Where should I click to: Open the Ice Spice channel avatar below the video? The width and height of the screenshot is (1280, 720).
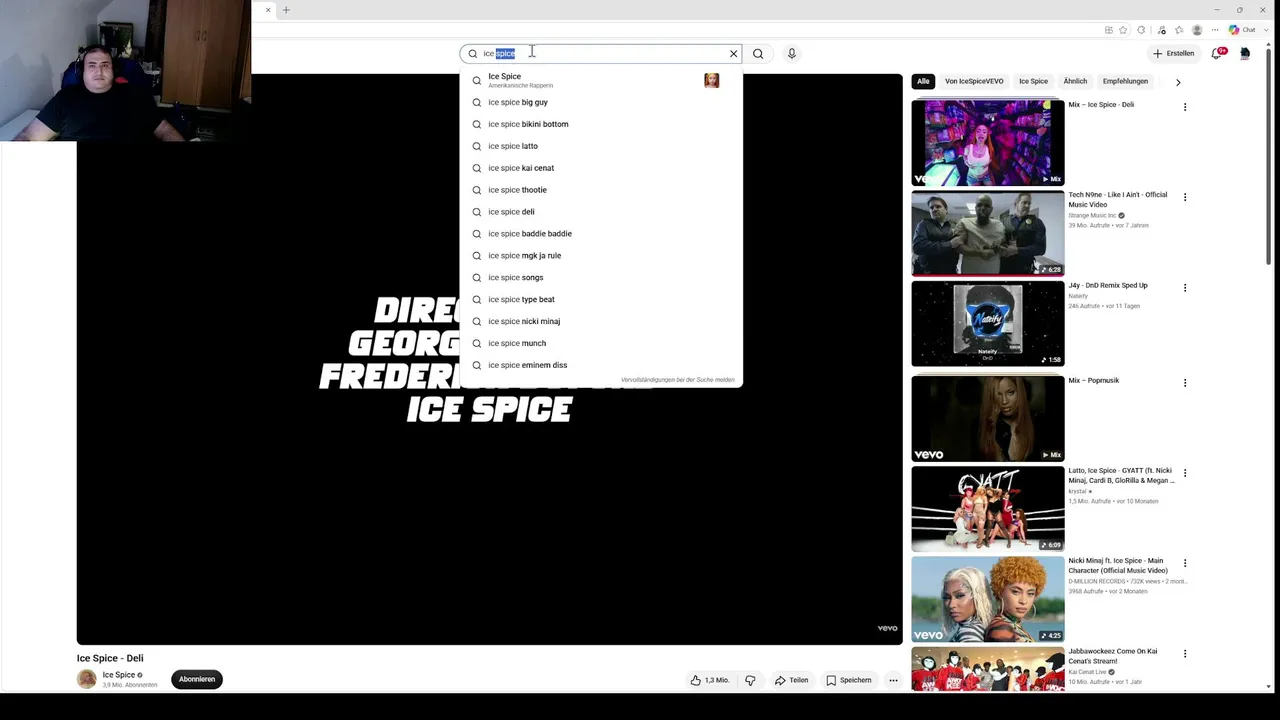point(87,679)
